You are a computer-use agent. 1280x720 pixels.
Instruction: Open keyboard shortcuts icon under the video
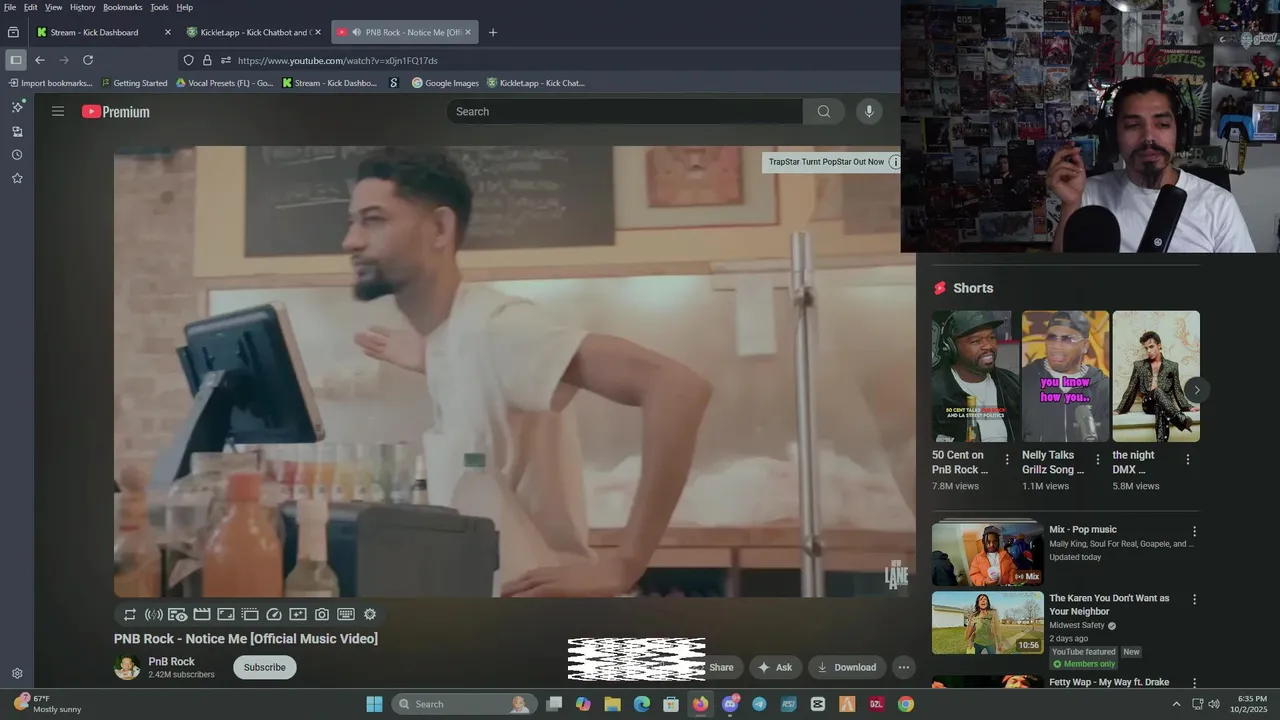coord(346,615)
